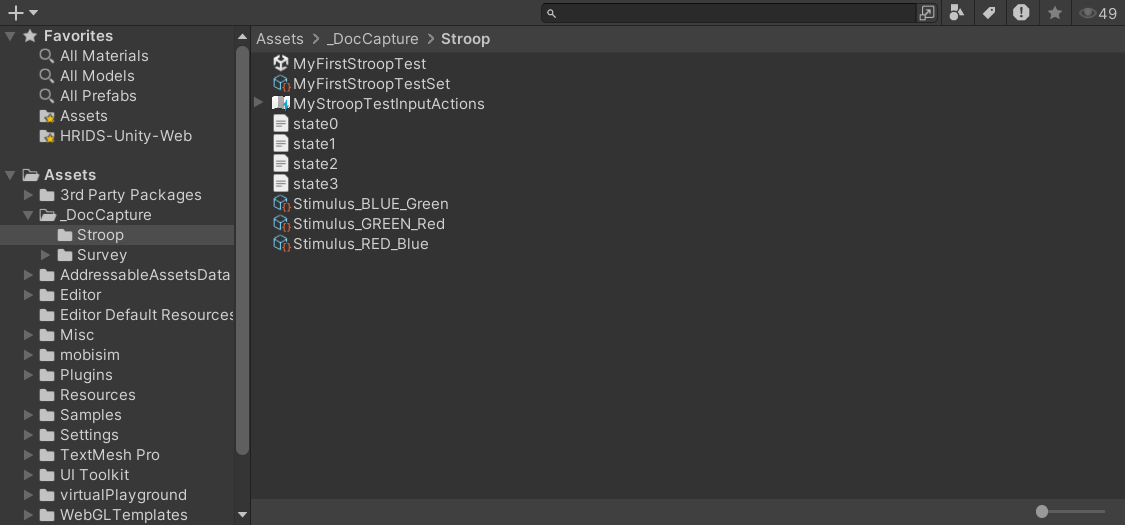The width and height of the screenshot is (1125, 525).
Task: Select Stimulus_GREEN_Red asset icon
Action: (281, 224)
